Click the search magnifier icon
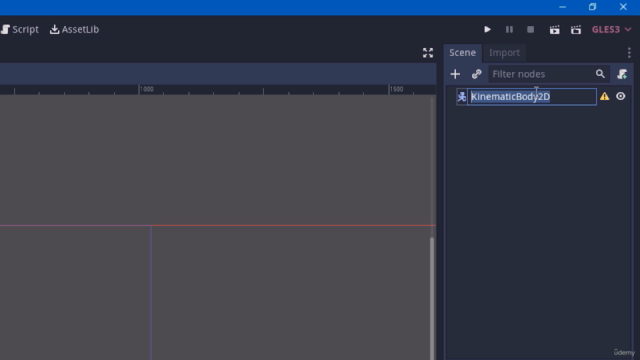640x360 pixels. pyautogui.click(x=600, y=74)
